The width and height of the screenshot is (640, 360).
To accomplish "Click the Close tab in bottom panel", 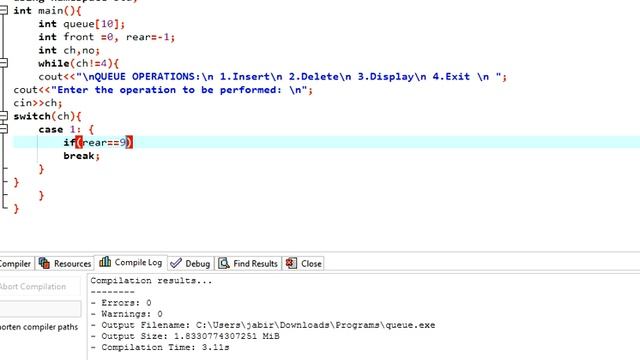I will tap(303, 264).
